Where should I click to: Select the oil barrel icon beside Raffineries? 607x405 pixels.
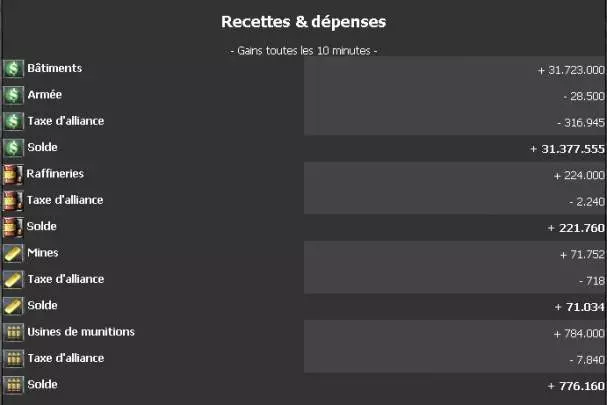point(13,174)
